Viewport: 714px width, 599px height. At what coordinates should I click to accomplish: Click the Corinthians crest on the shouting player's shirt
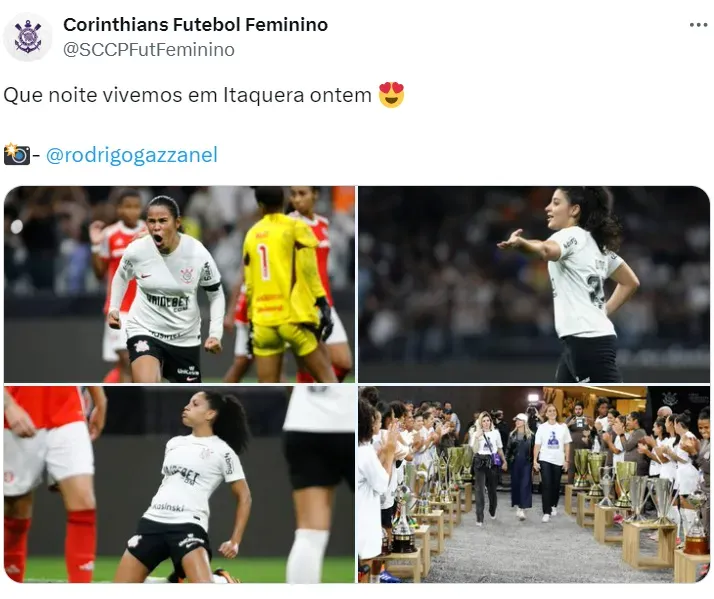[x=187, y=275]
